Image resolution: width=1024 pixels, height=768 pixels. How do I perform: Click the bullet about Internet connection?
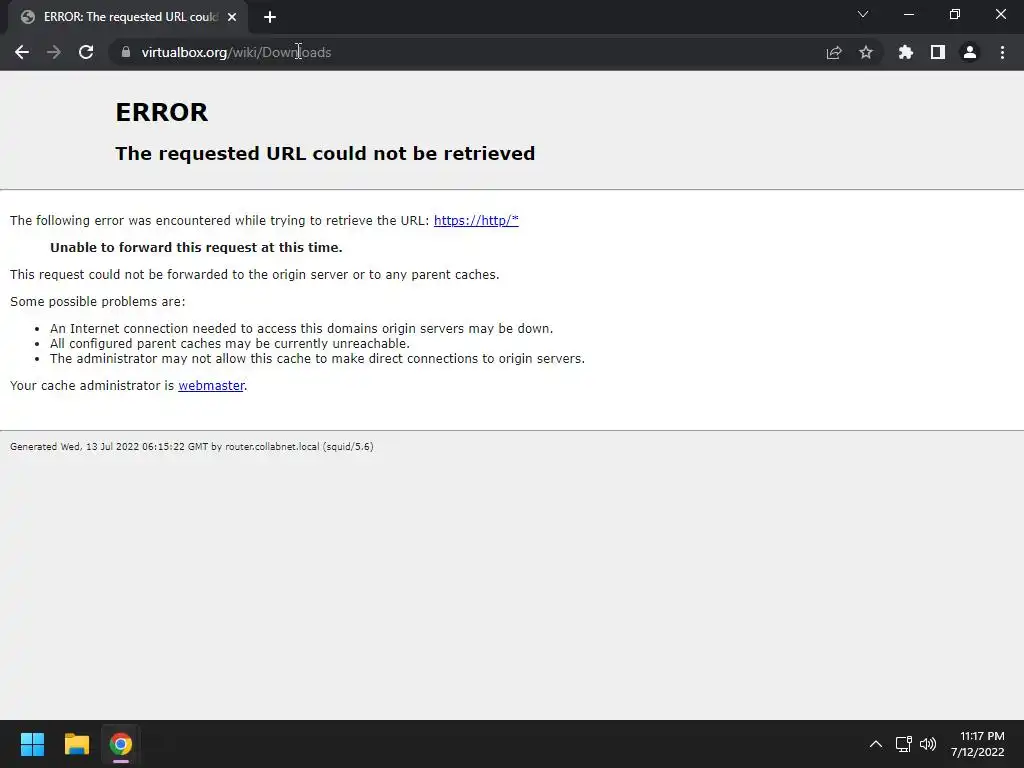[x=301, y=328]
